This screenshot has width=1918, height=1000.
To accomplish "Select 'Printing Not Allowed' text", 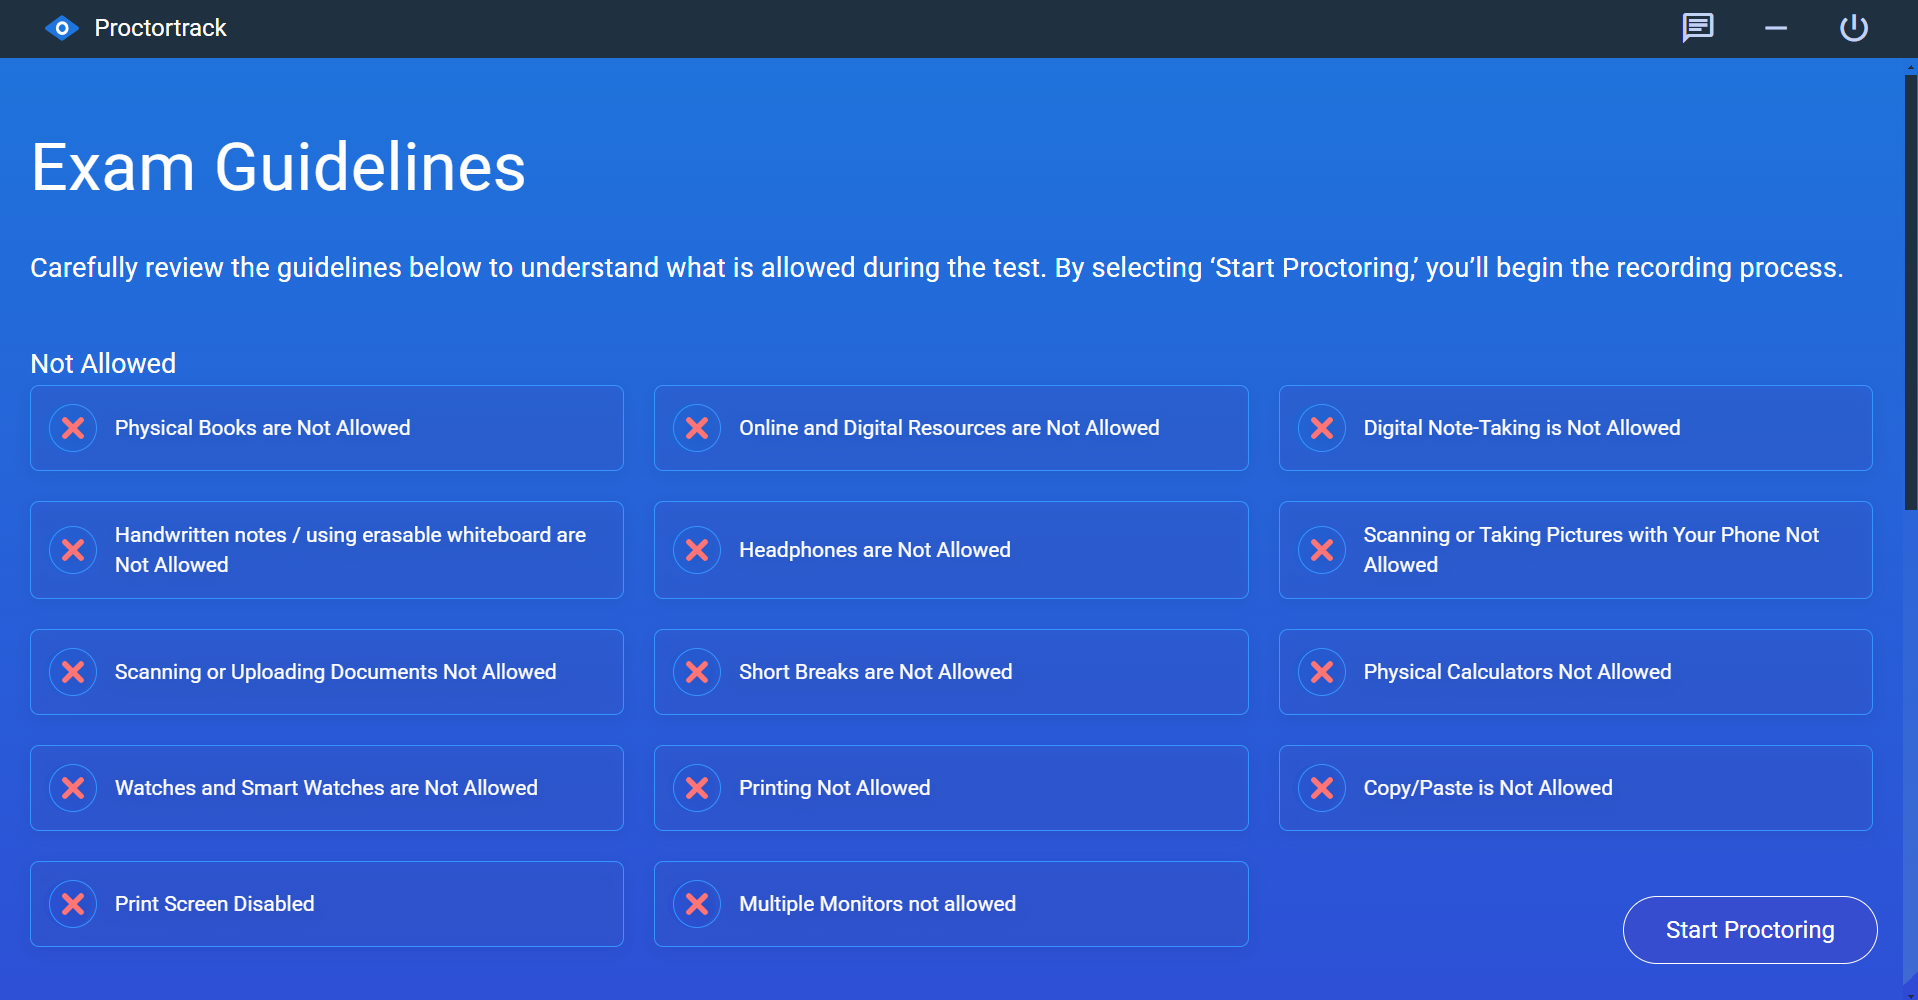I will pos(835,788).
